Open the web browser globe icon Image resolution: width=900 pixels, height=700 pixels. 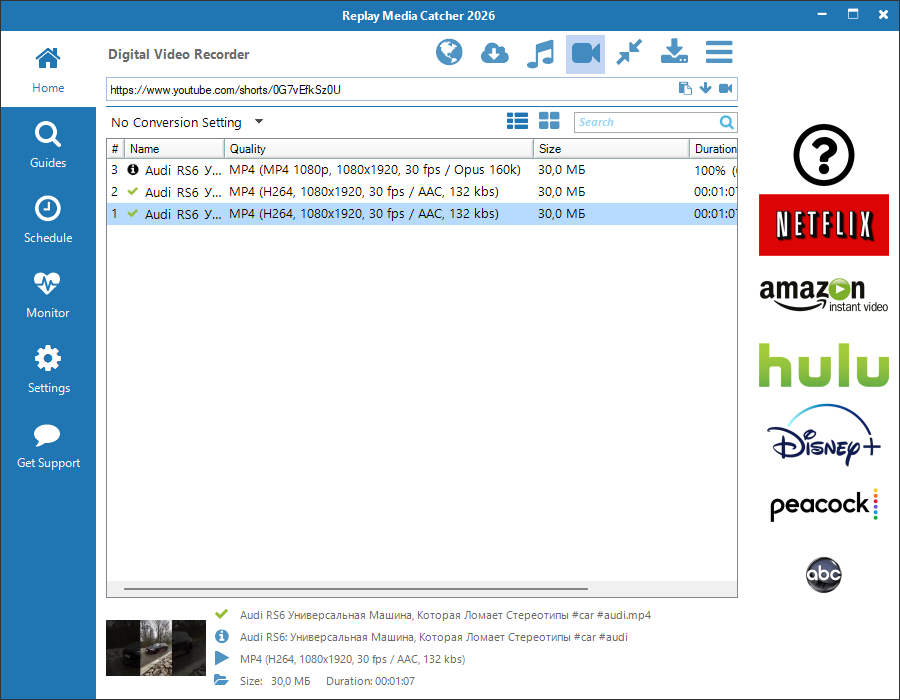[450, 53]
